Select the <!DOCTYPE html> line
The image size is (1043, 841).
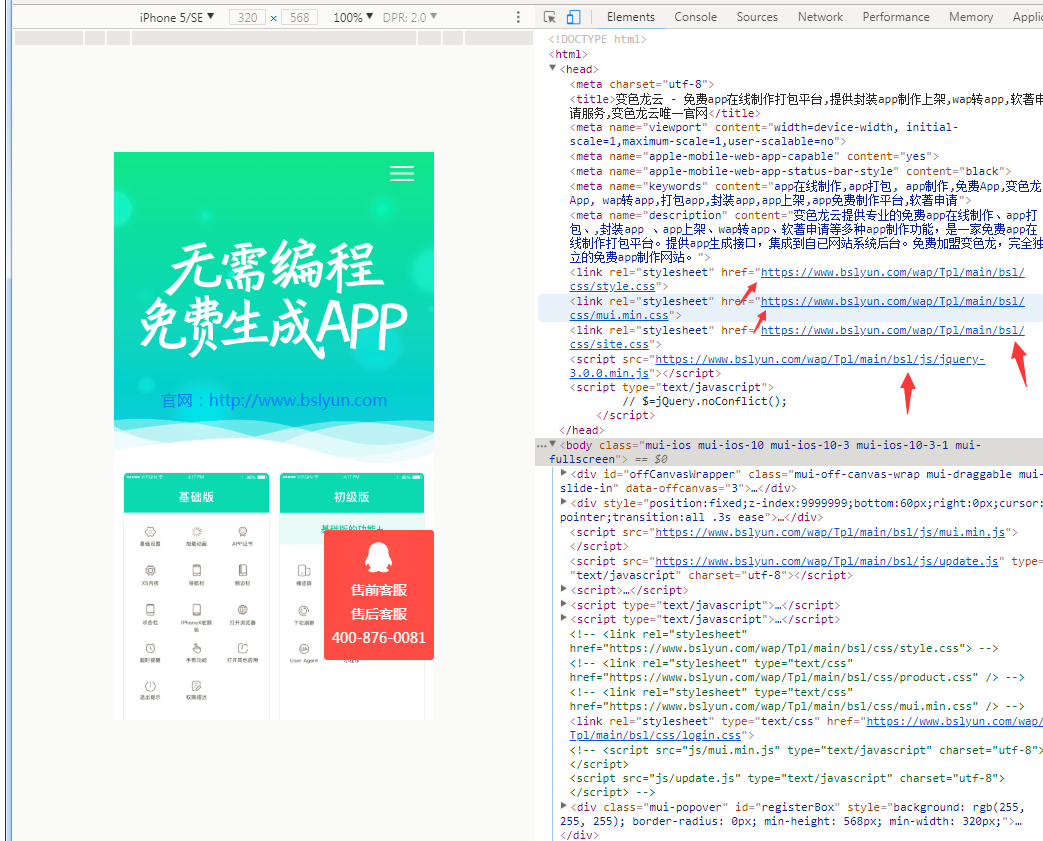coord(597,39)
